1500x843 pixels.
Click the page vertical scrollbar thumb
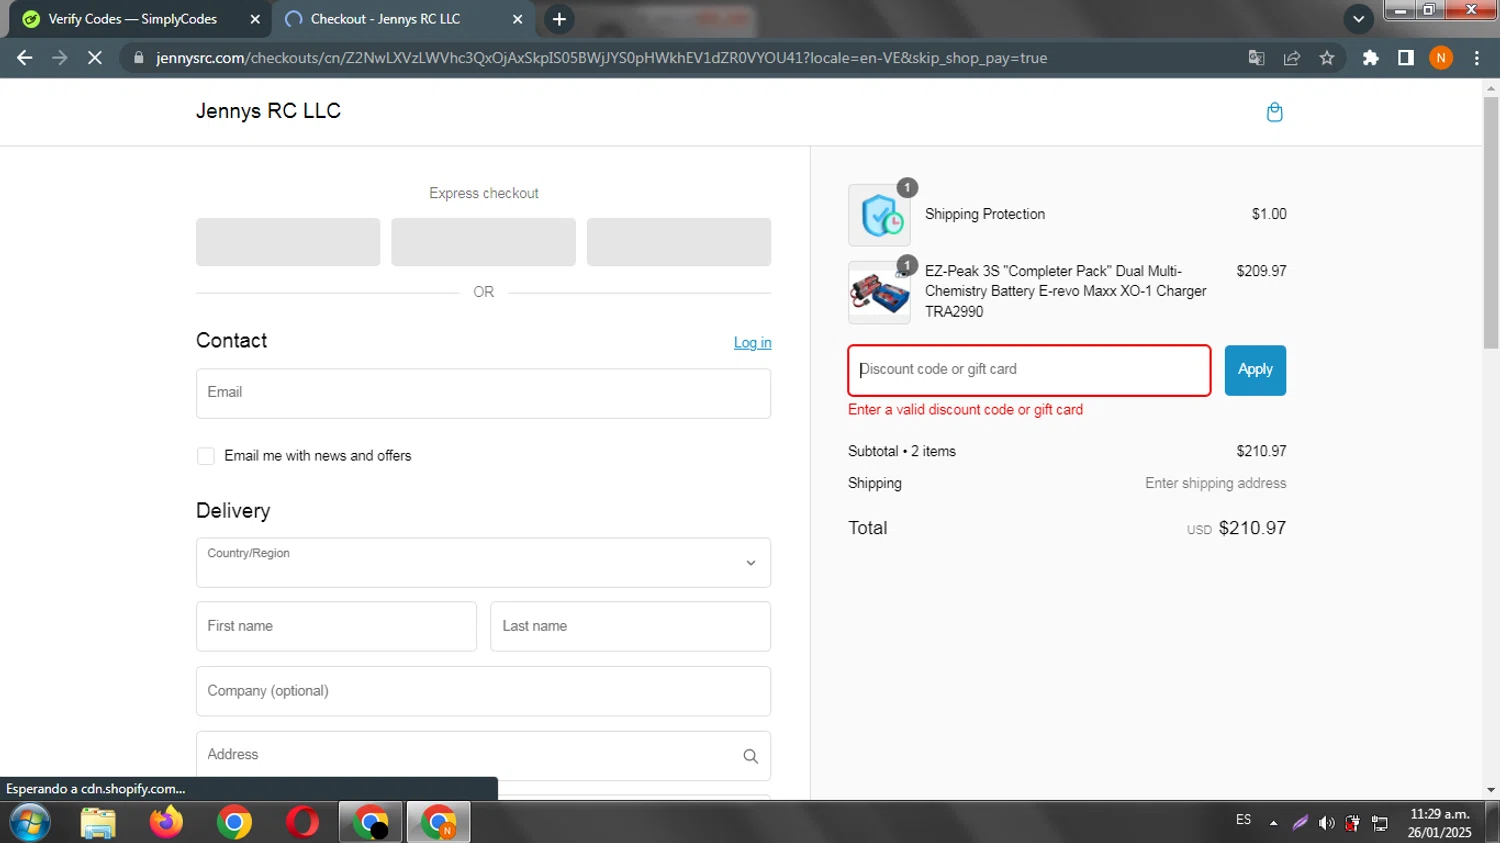(1491, 223)
